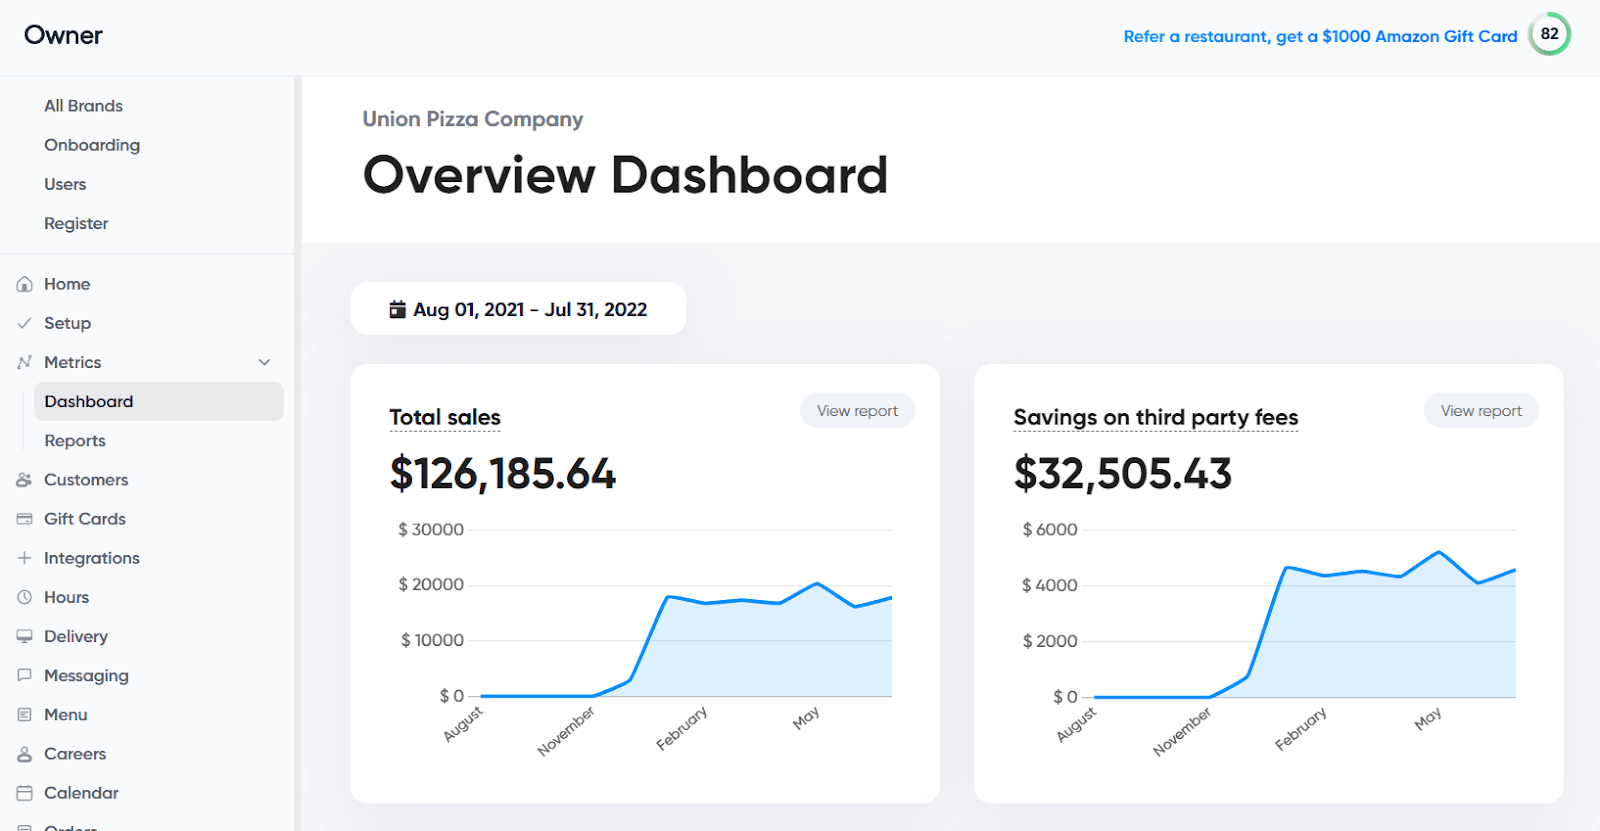1600x831 pixels.
Task: Click the Integrations plus icon
Action: click(25, 558)
